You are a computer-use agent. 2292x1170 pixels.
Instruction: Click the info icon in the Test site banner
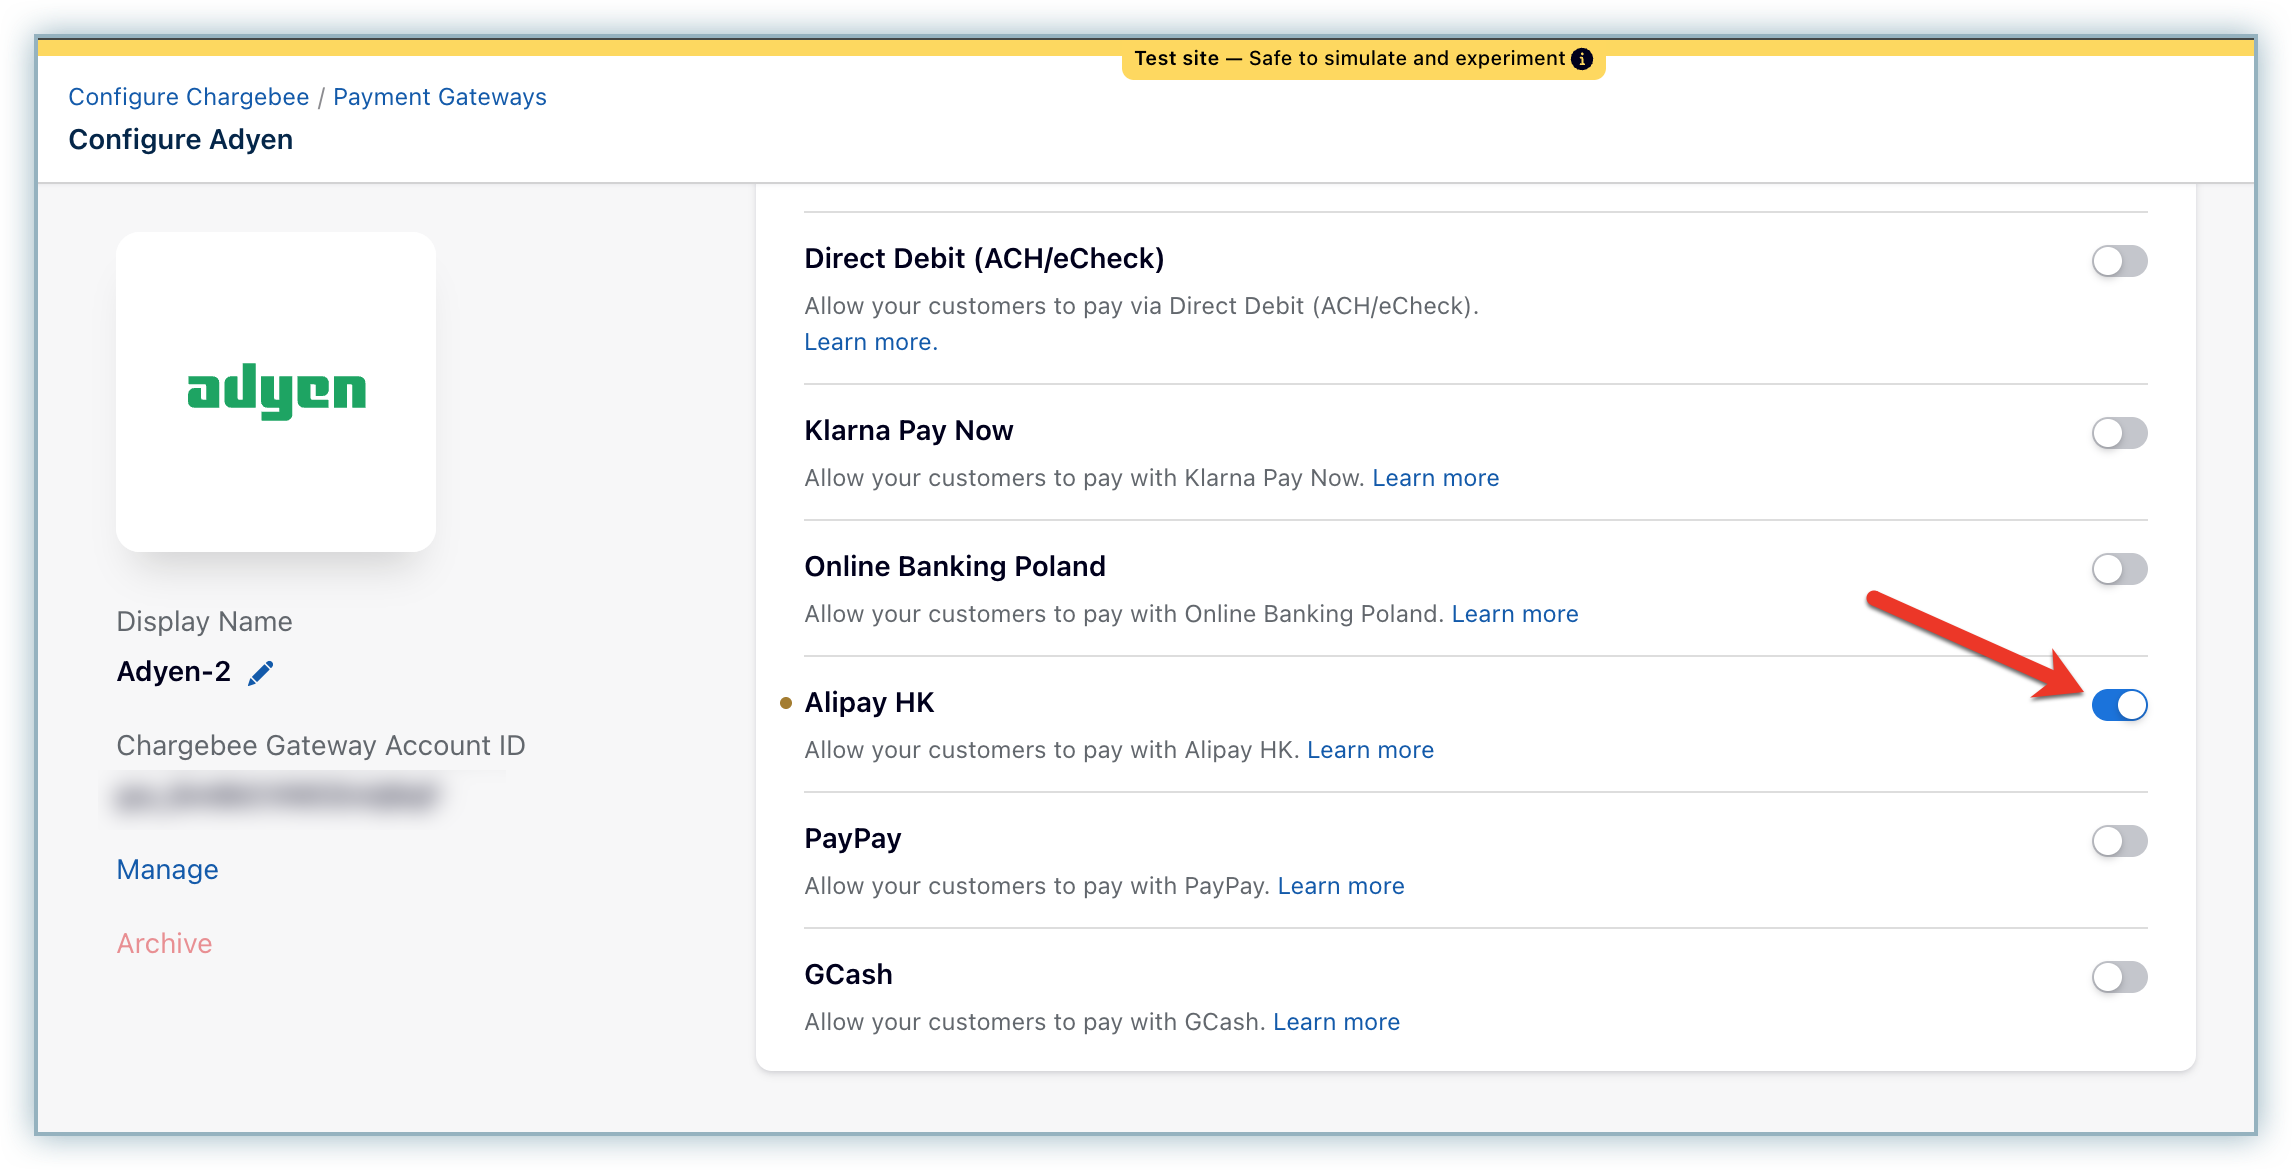point(1582,59)
